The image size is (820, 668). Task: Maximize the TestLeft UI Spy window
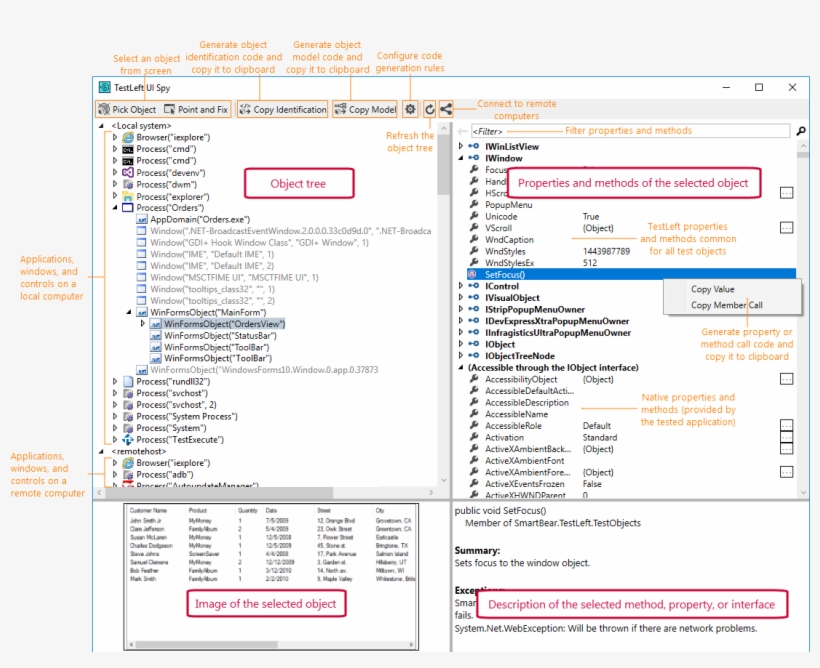759,87
